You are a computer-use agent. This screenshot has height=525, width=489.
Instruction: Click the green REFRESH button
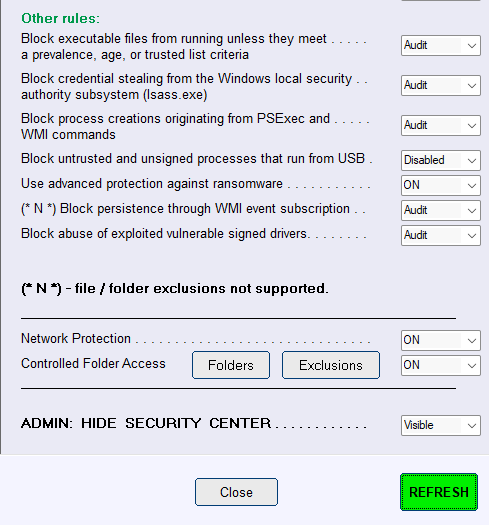click(x=439, y=492)
